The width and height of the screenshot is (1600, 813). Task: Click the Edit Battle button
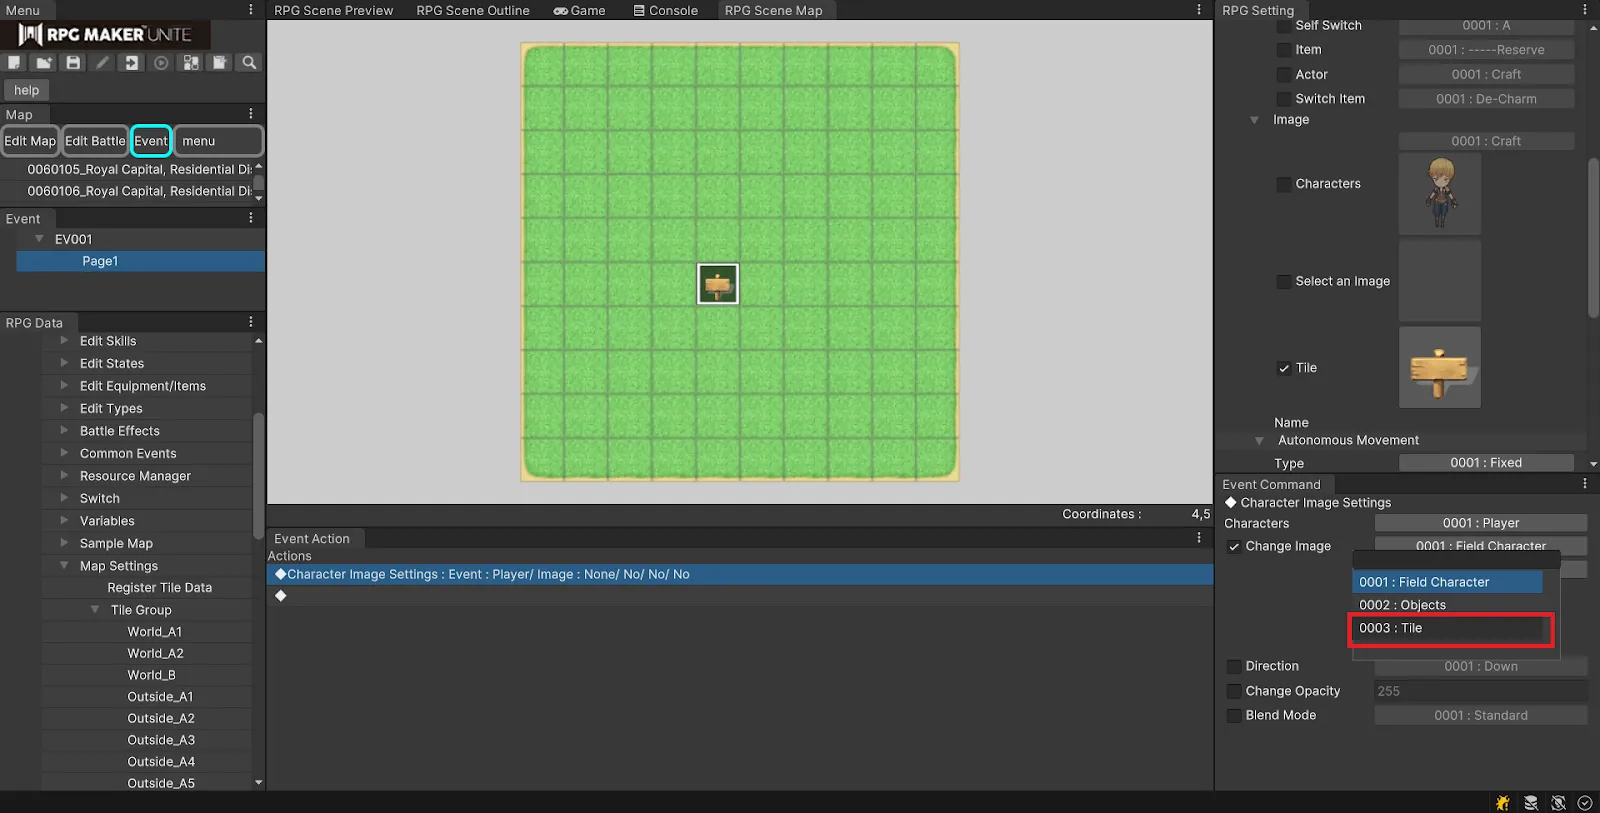[x=95, y=141]
